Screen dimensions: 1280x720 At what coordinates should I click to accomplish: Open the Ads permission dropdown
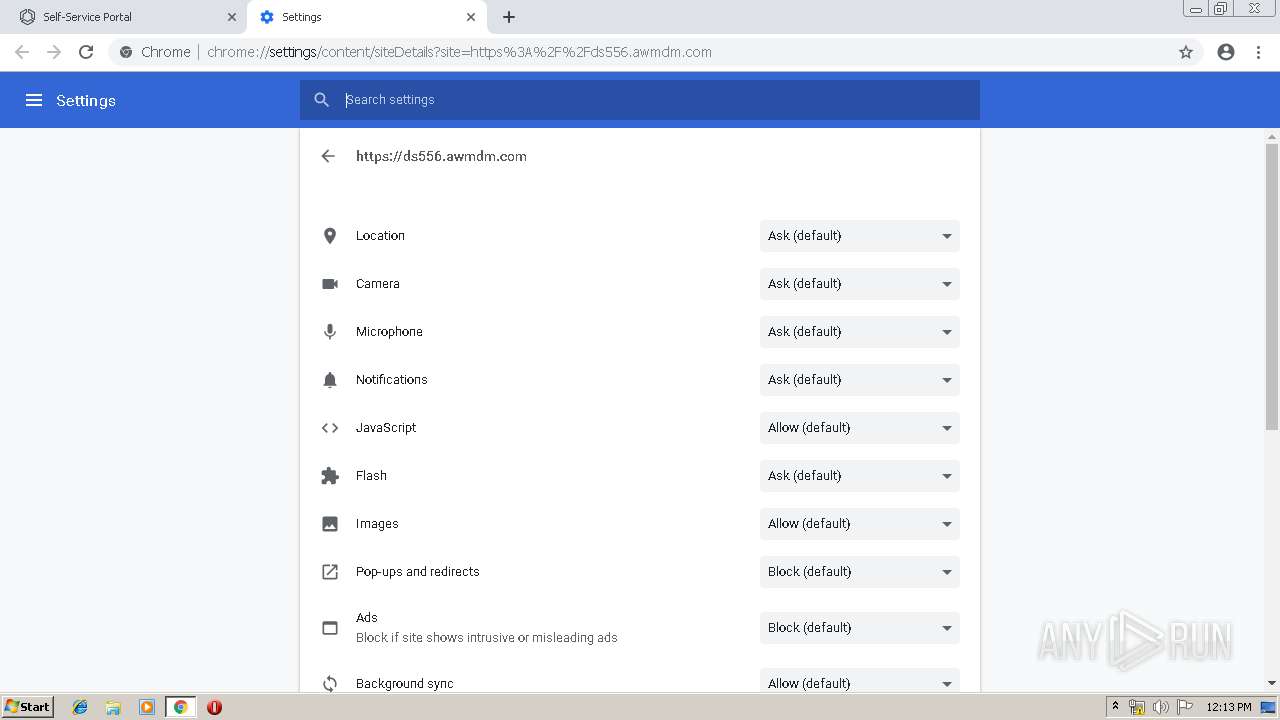860,628
